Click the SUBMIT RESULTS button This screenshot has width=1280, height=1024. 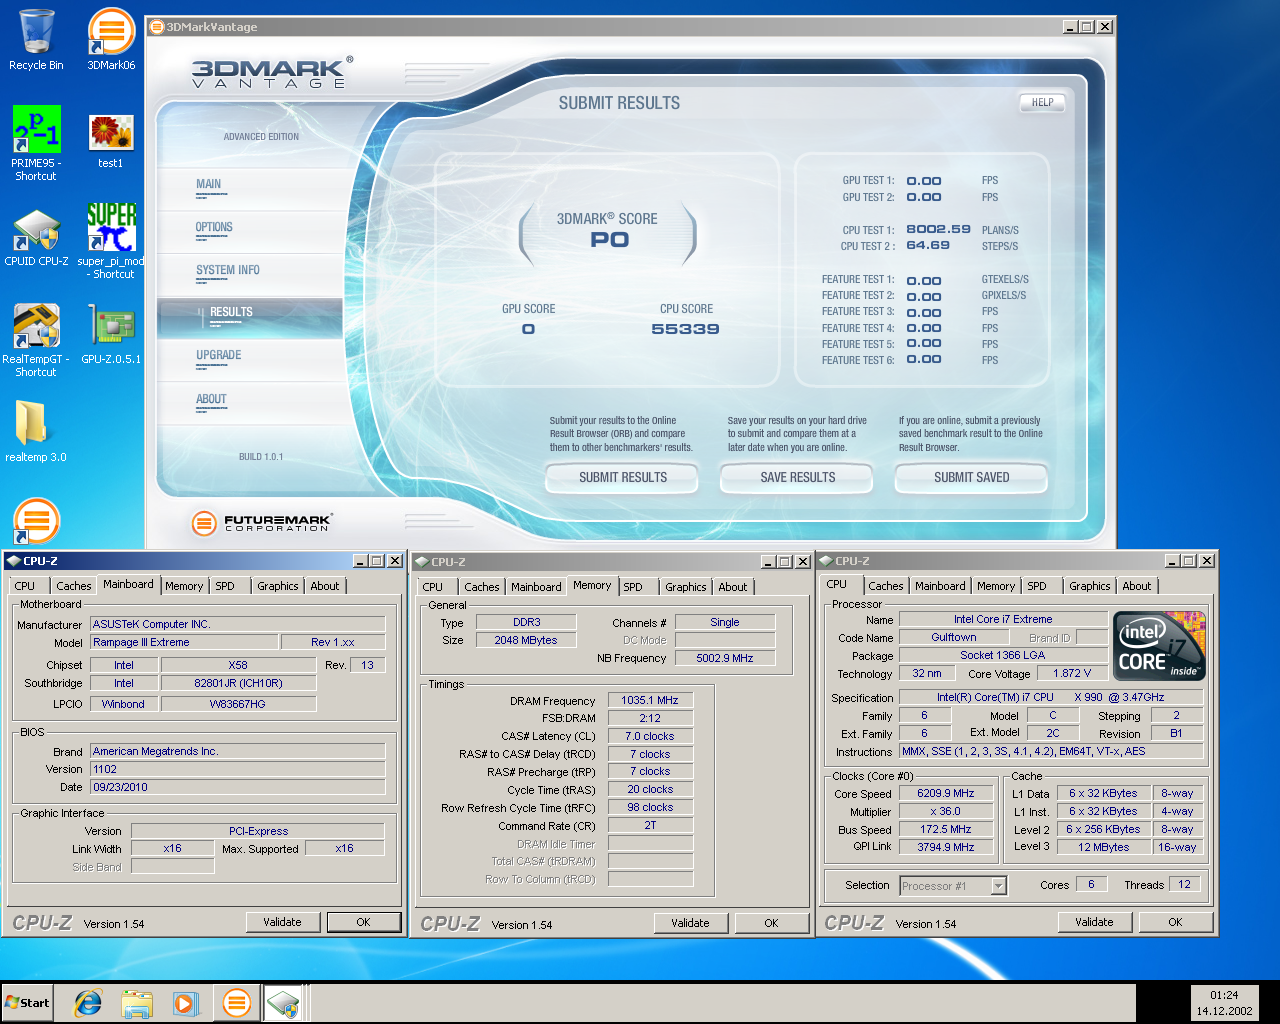point(623,478)
